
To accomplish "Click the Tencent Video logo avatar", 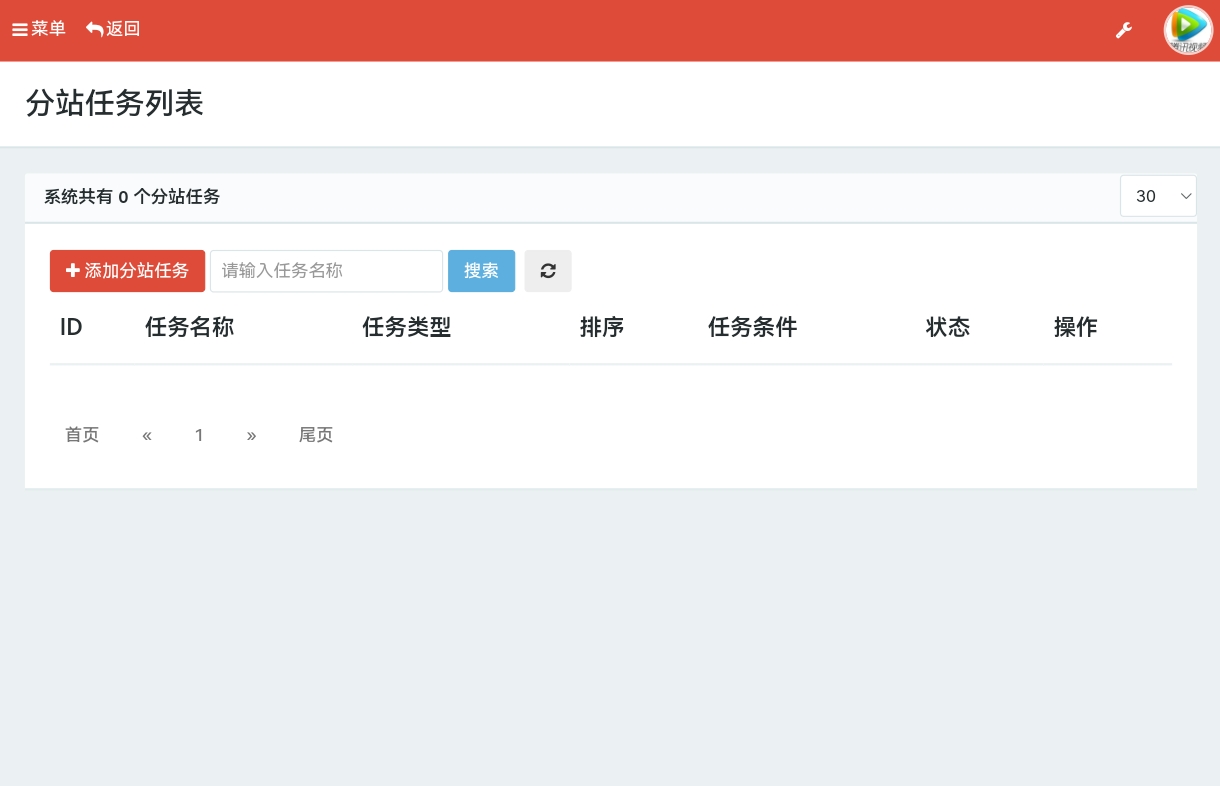I will (x=1188, y=30).
